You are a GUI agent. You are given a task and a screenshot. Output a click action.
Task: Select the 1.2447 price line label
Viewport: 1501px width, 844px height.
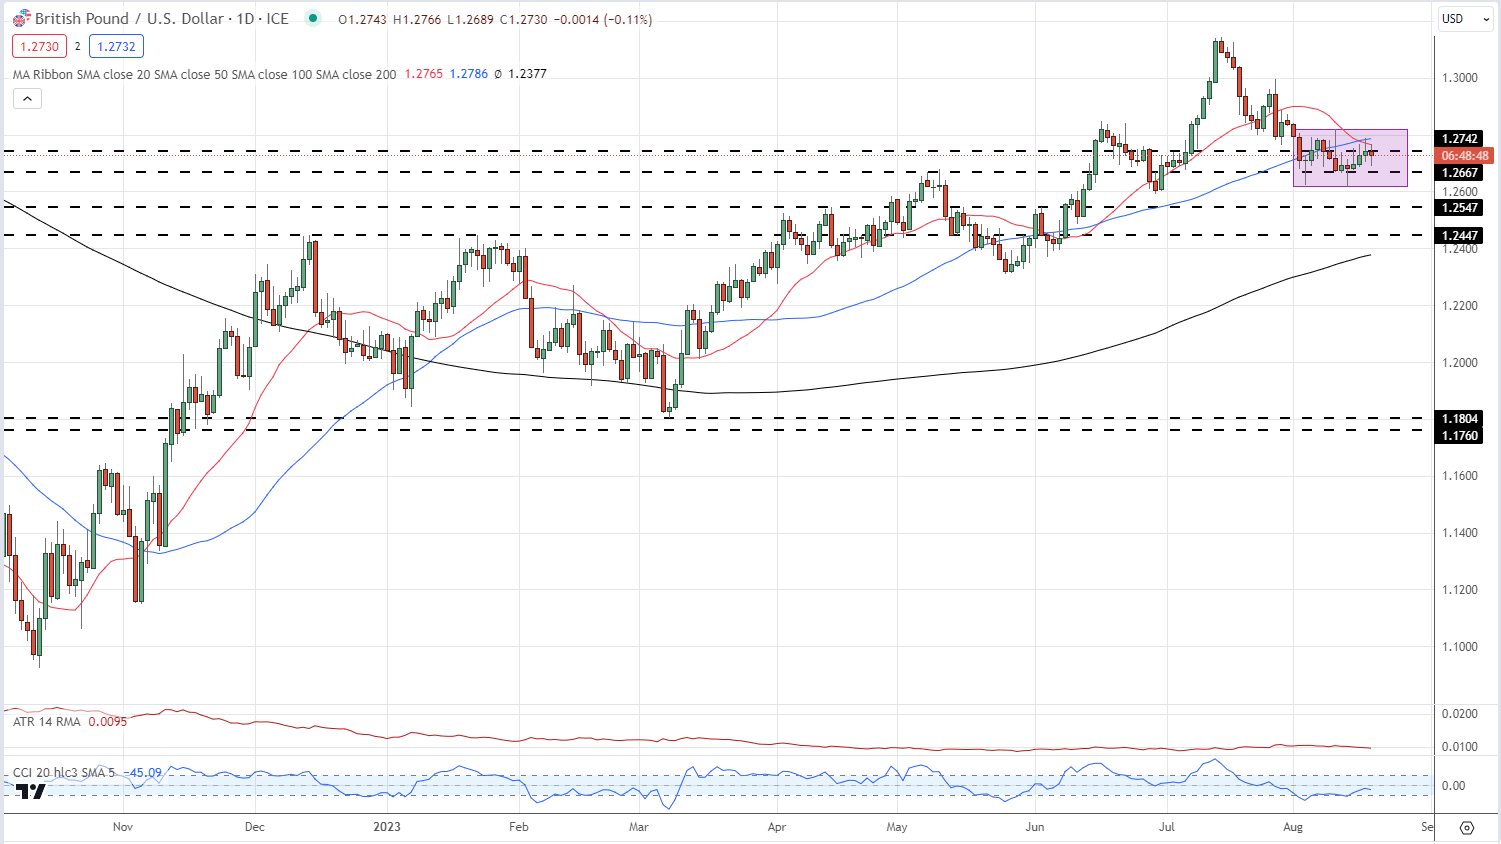pyautogui.click(x=1460, y=236)
